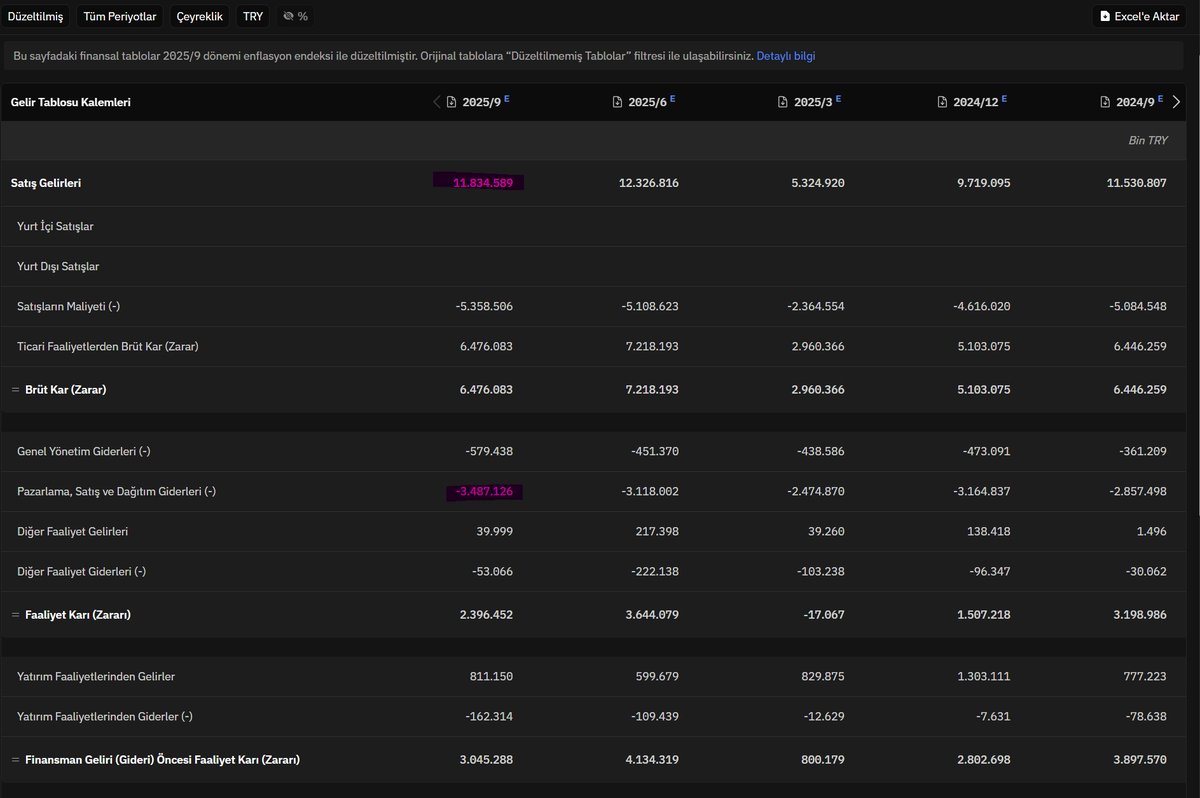Toggle the percent visibility eye button
This screenshot has height=798, width=1200.
coord(295,16)
